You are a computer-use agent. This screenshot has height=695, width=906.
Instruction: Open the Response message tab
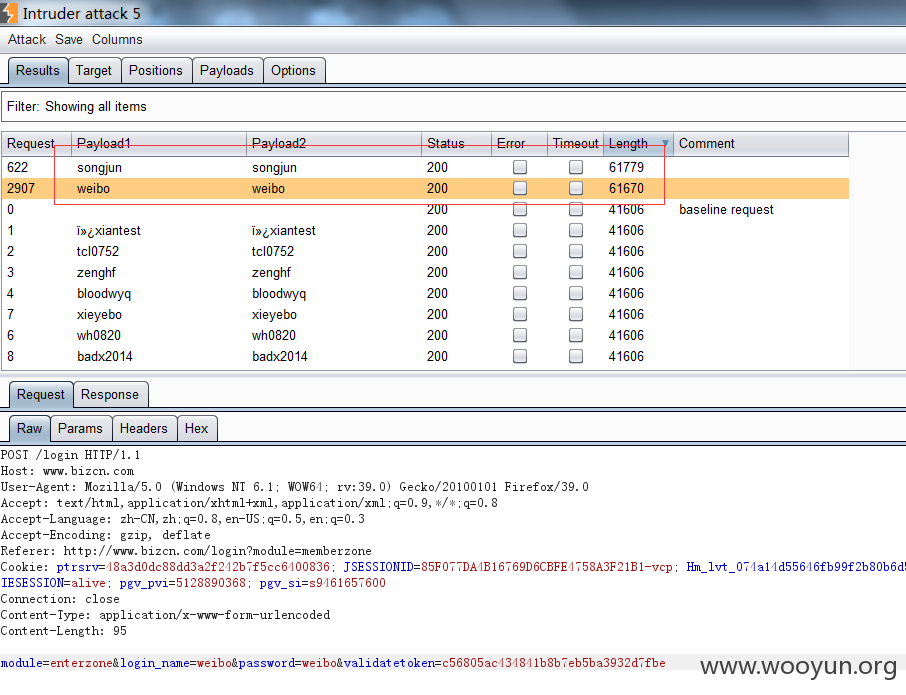(110, 395)
